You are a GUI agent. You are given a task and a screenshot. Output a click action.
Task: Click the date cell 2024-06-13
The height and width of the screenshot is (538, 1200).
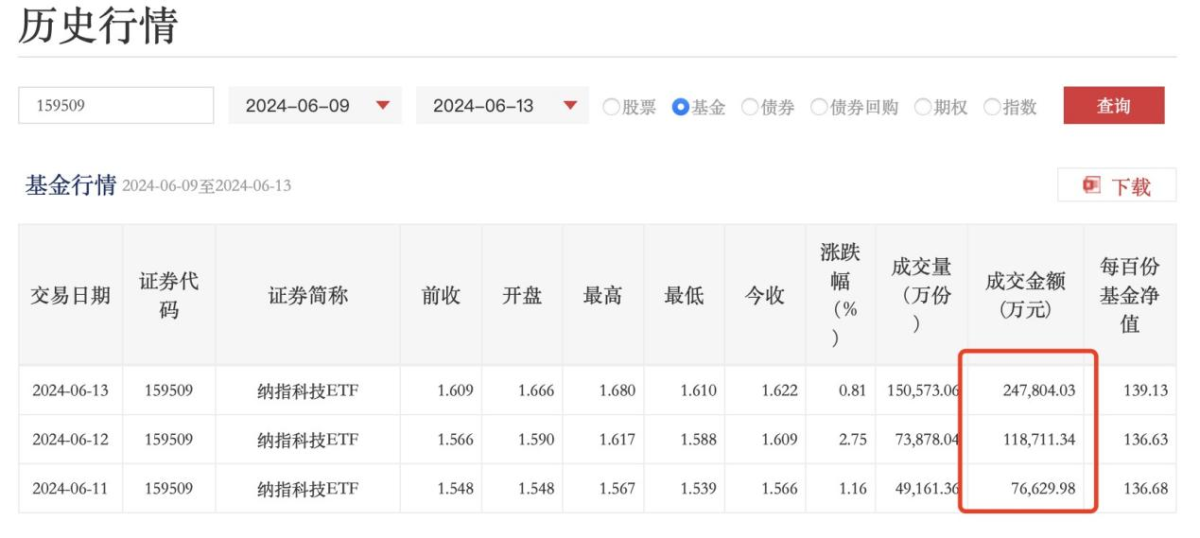[x=70, y=391]
